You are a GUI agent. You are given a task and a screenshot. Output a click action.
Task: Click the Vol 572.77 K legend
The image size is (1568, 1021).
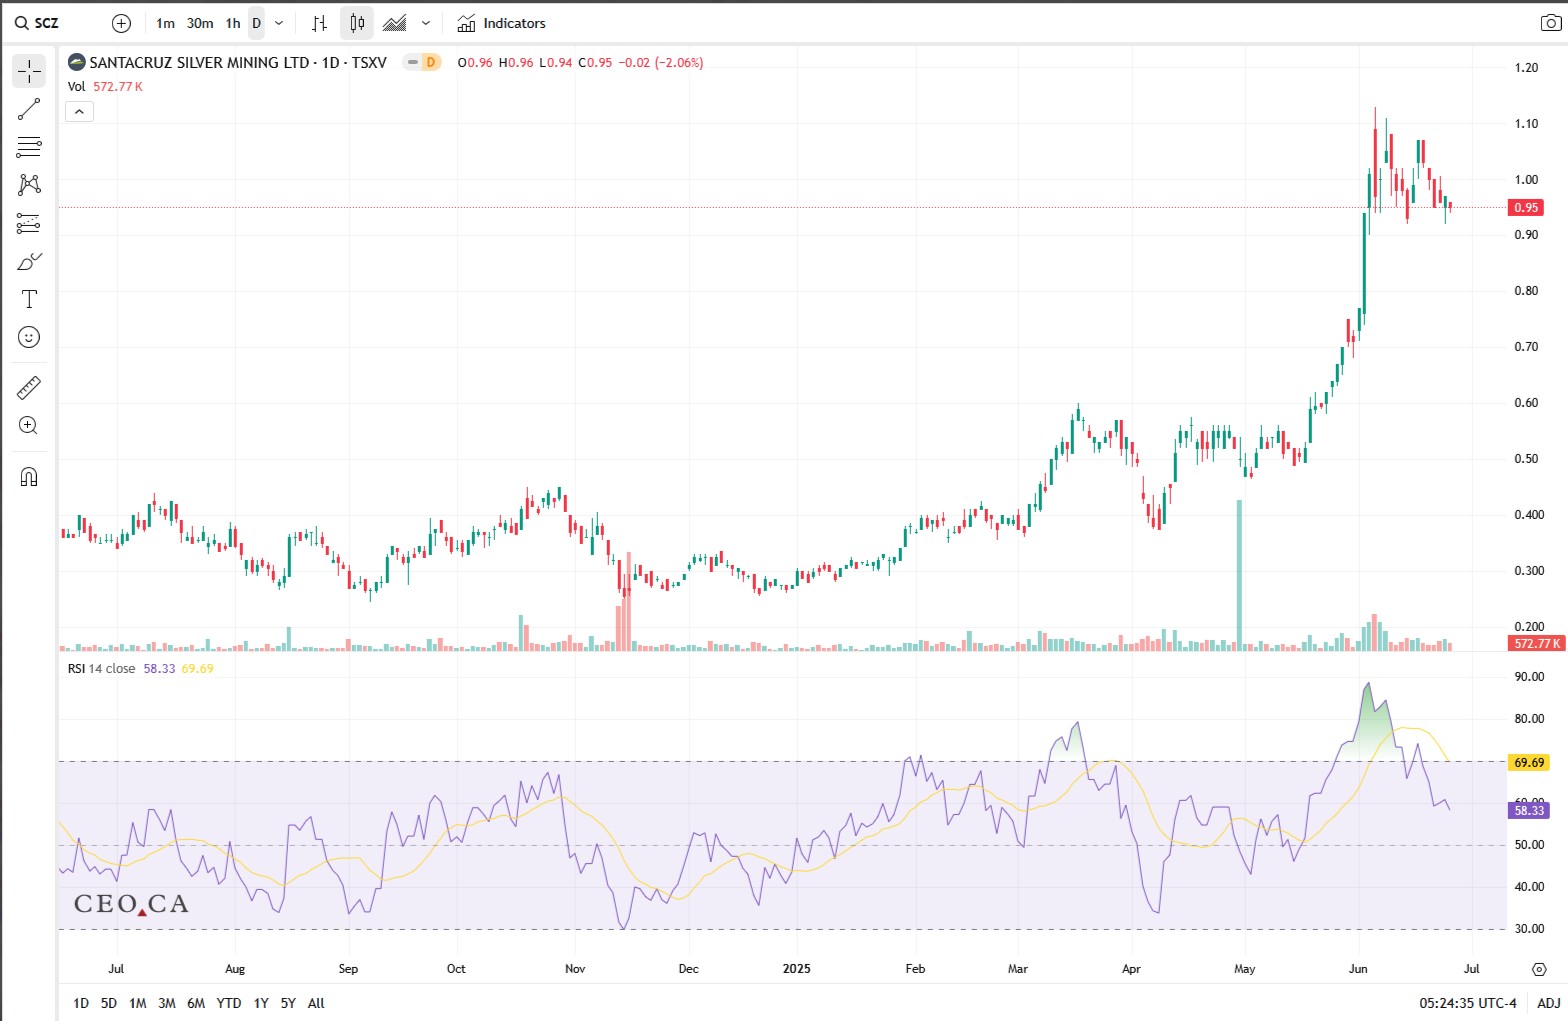click(x=105, y=86)
